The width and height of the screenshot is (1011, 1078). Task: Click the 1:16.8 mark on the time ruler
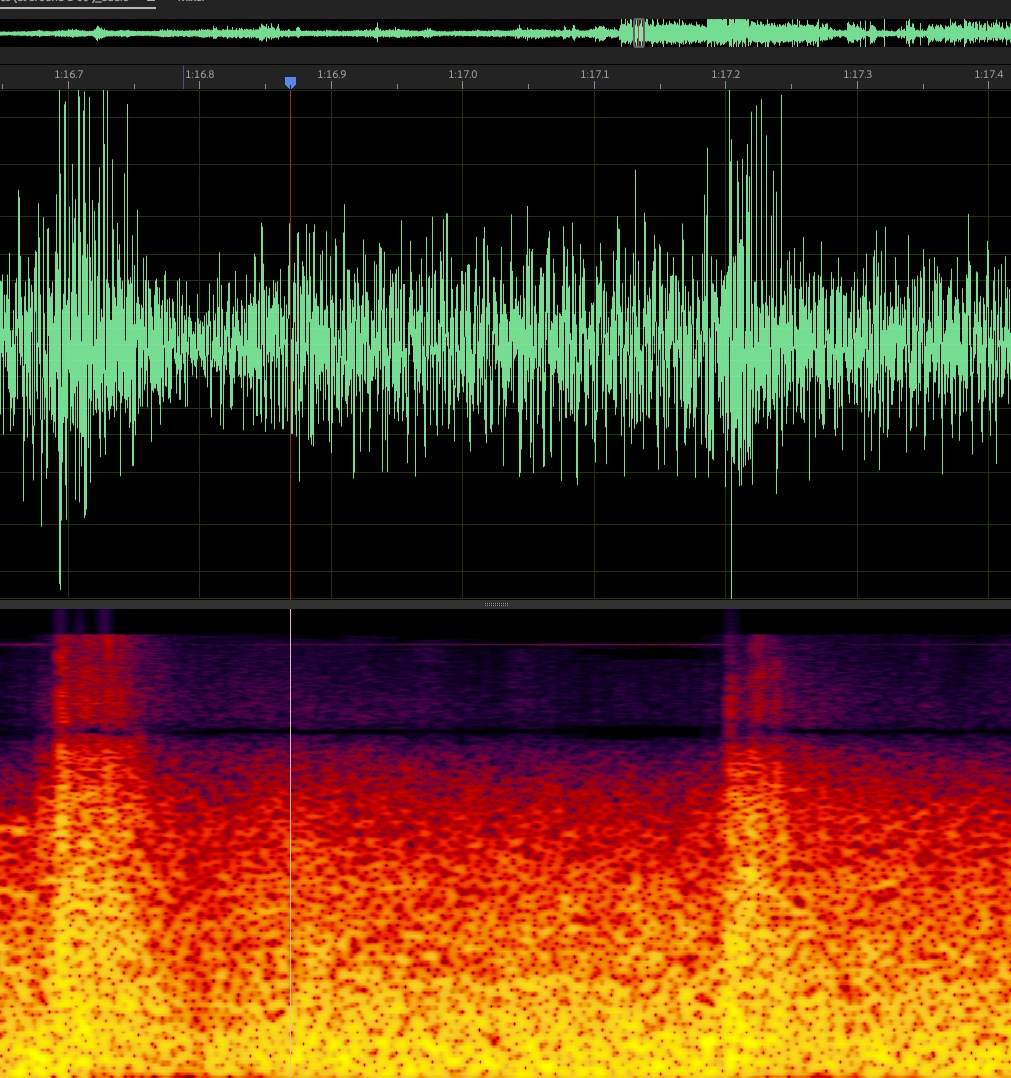(199, 75)
